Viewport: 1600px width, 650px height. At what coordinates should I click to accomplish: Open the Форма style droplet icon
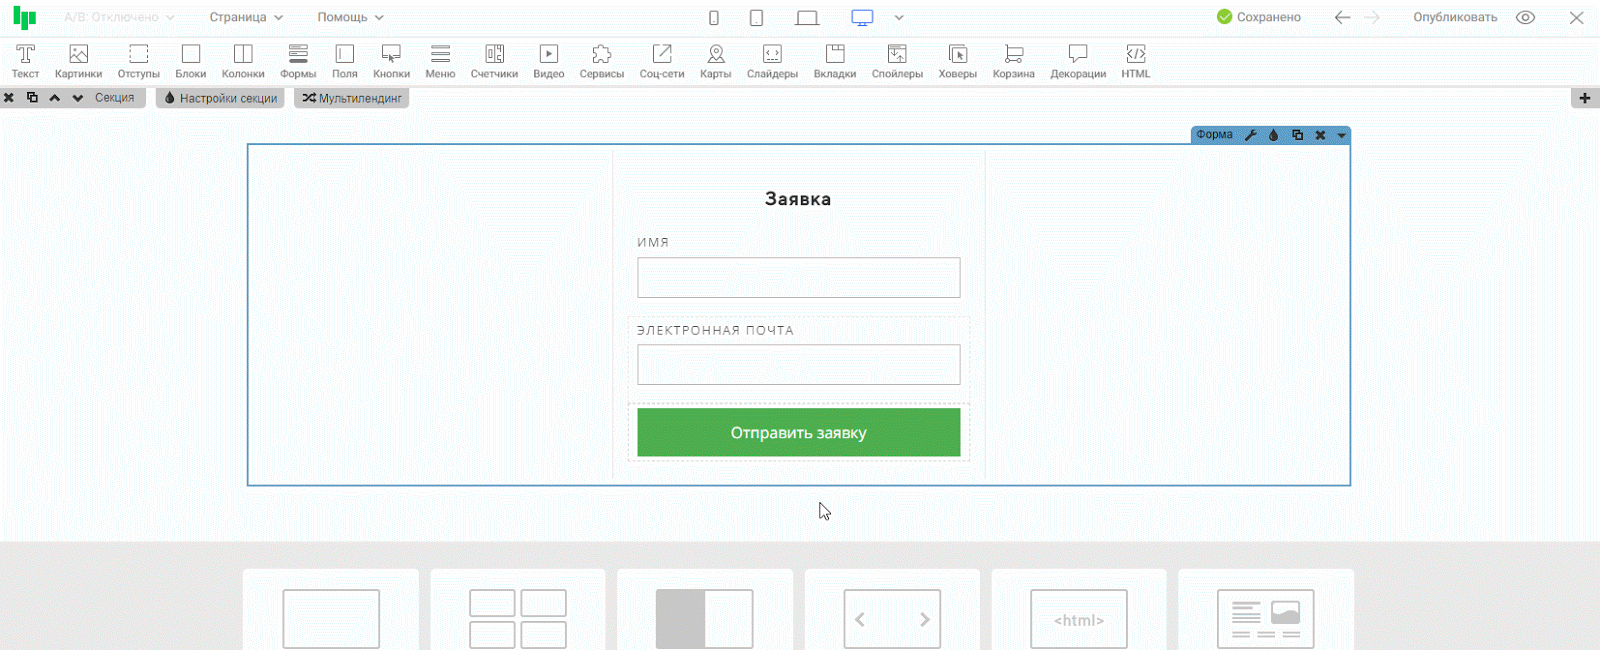click(x=1274, y=135)
